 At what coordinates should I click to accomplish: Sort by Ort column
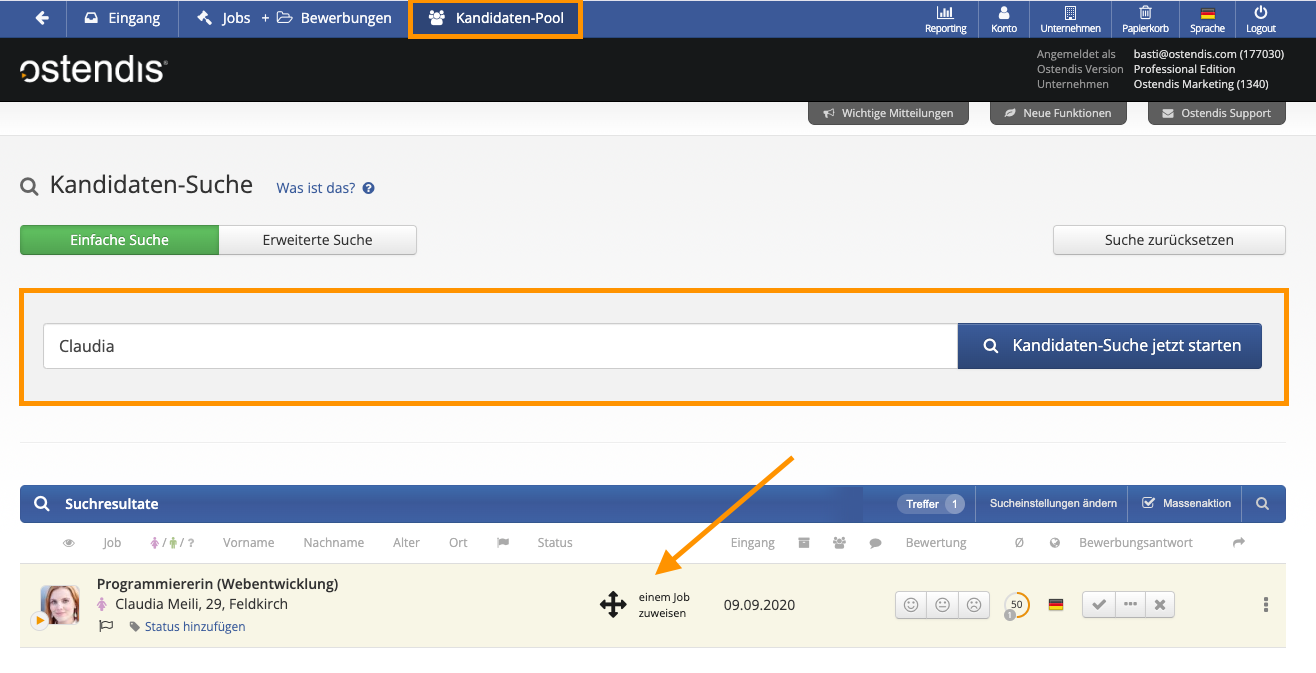[458, 543]
